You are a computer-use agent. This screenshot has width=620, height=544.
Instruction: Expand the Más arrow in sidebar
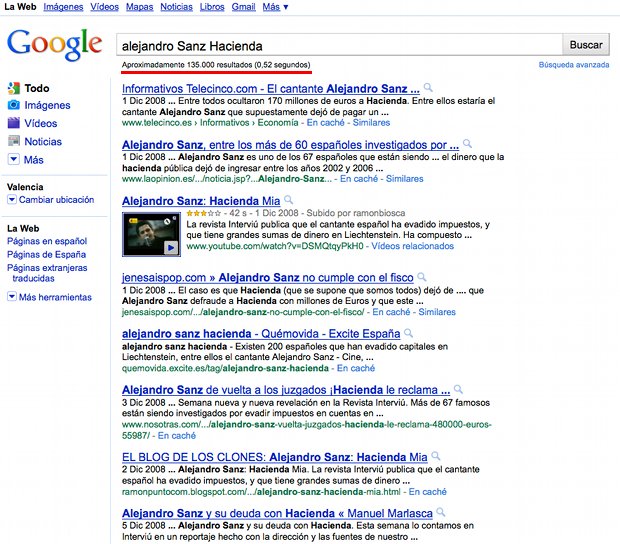click(x=13, y=159)
